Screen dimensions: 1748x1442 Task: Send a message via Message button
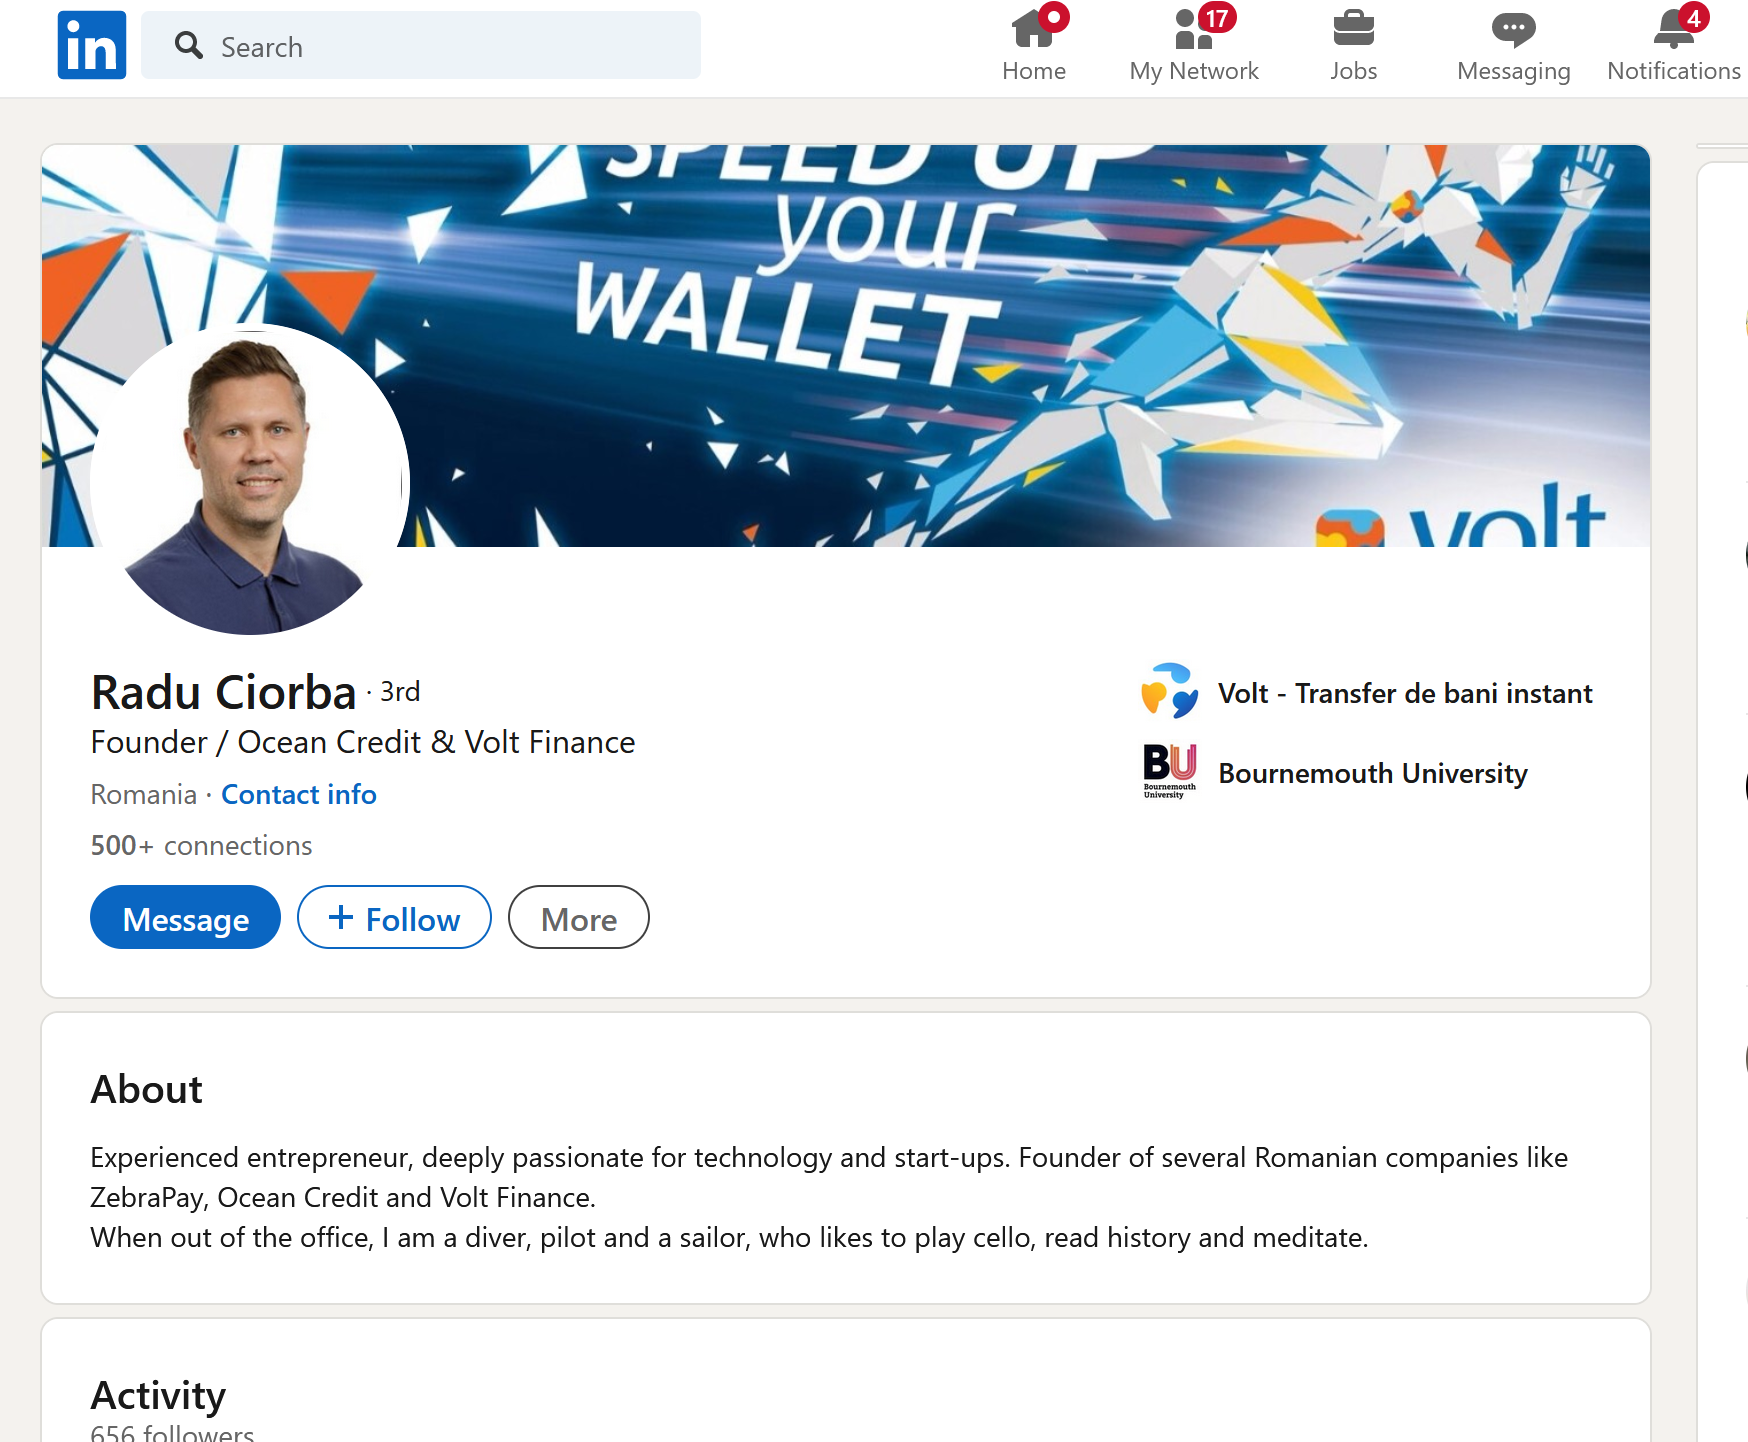(185, 918)
